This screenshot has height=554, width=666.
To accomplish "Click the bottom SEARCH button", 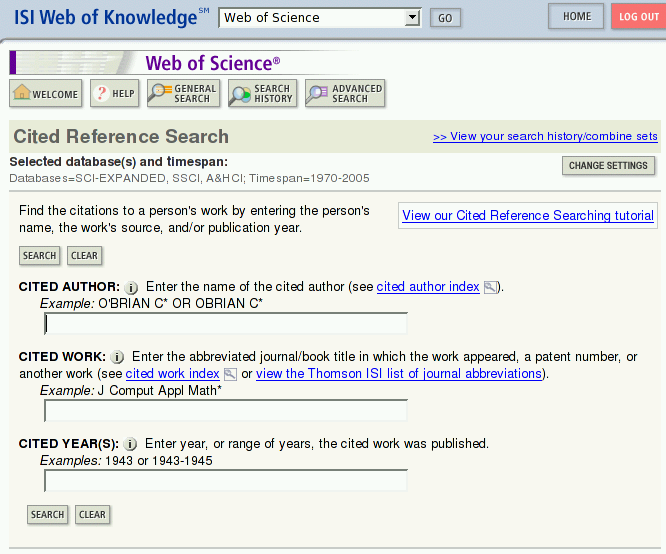I will (47, 515).
